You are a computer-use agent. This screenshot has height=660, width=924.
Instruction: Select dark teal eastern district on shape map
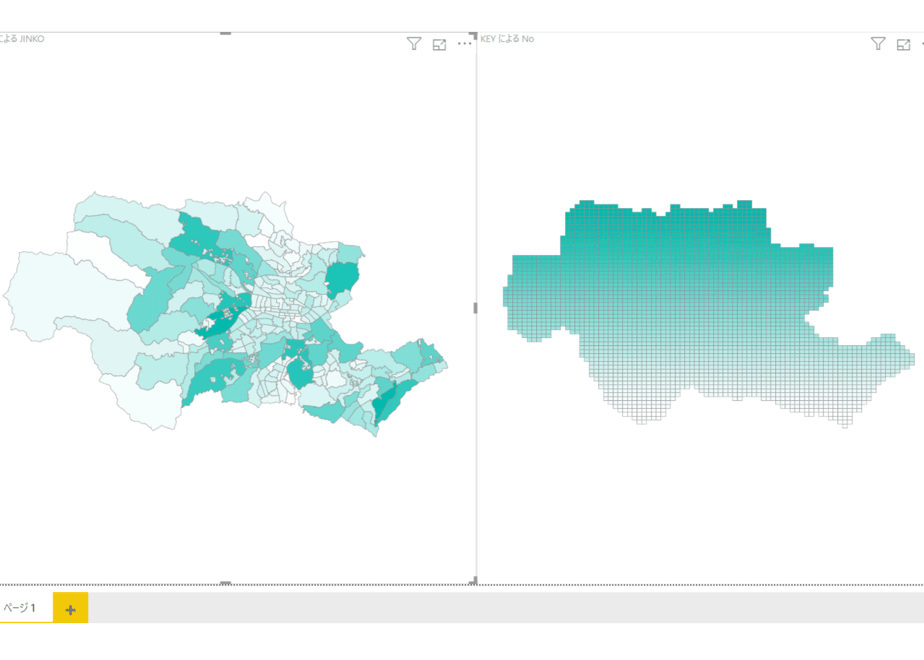342,277
